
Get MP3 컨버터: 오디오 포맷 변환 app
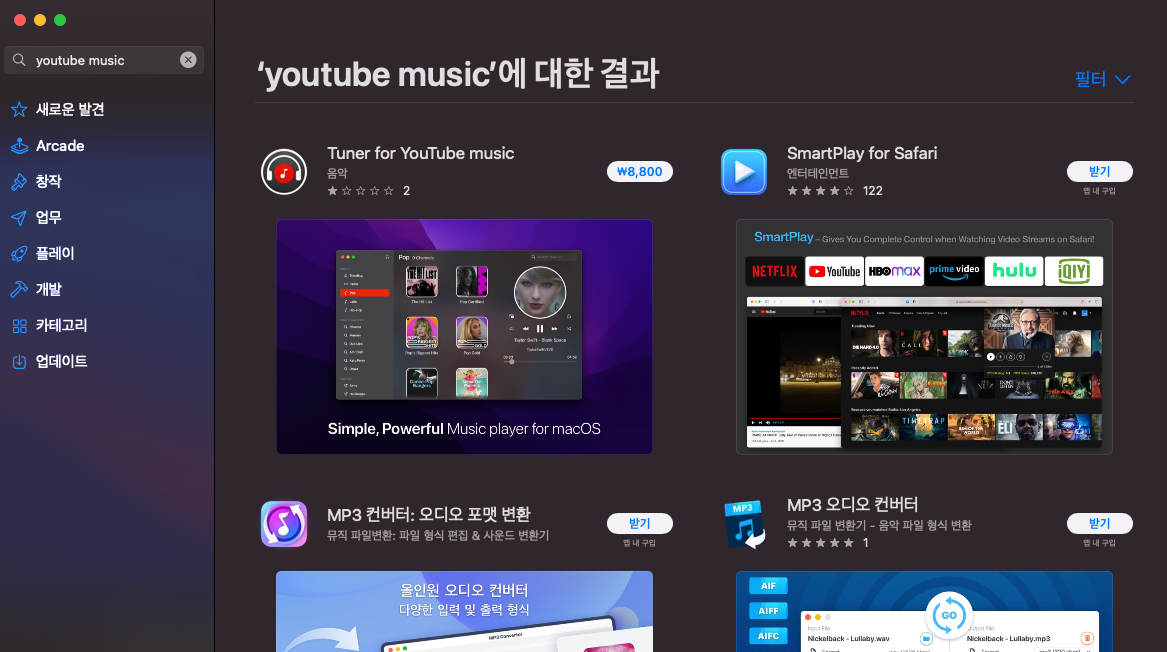[x=639, y=523]
